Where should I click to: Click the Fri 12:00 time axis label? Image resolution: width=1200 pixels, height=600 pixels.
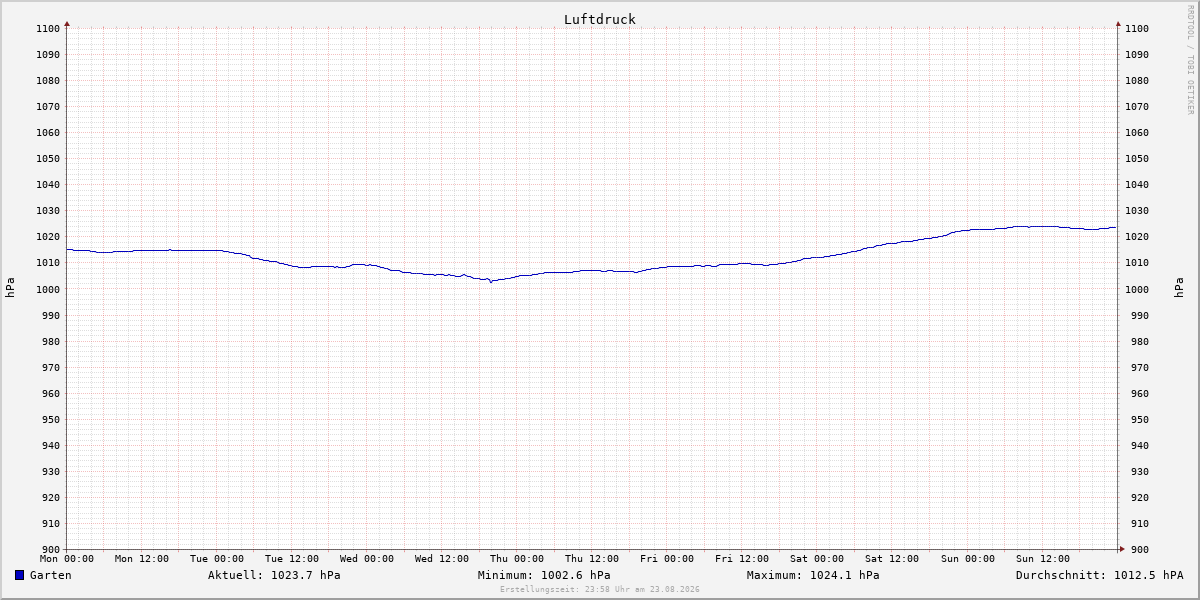(742, 559)
